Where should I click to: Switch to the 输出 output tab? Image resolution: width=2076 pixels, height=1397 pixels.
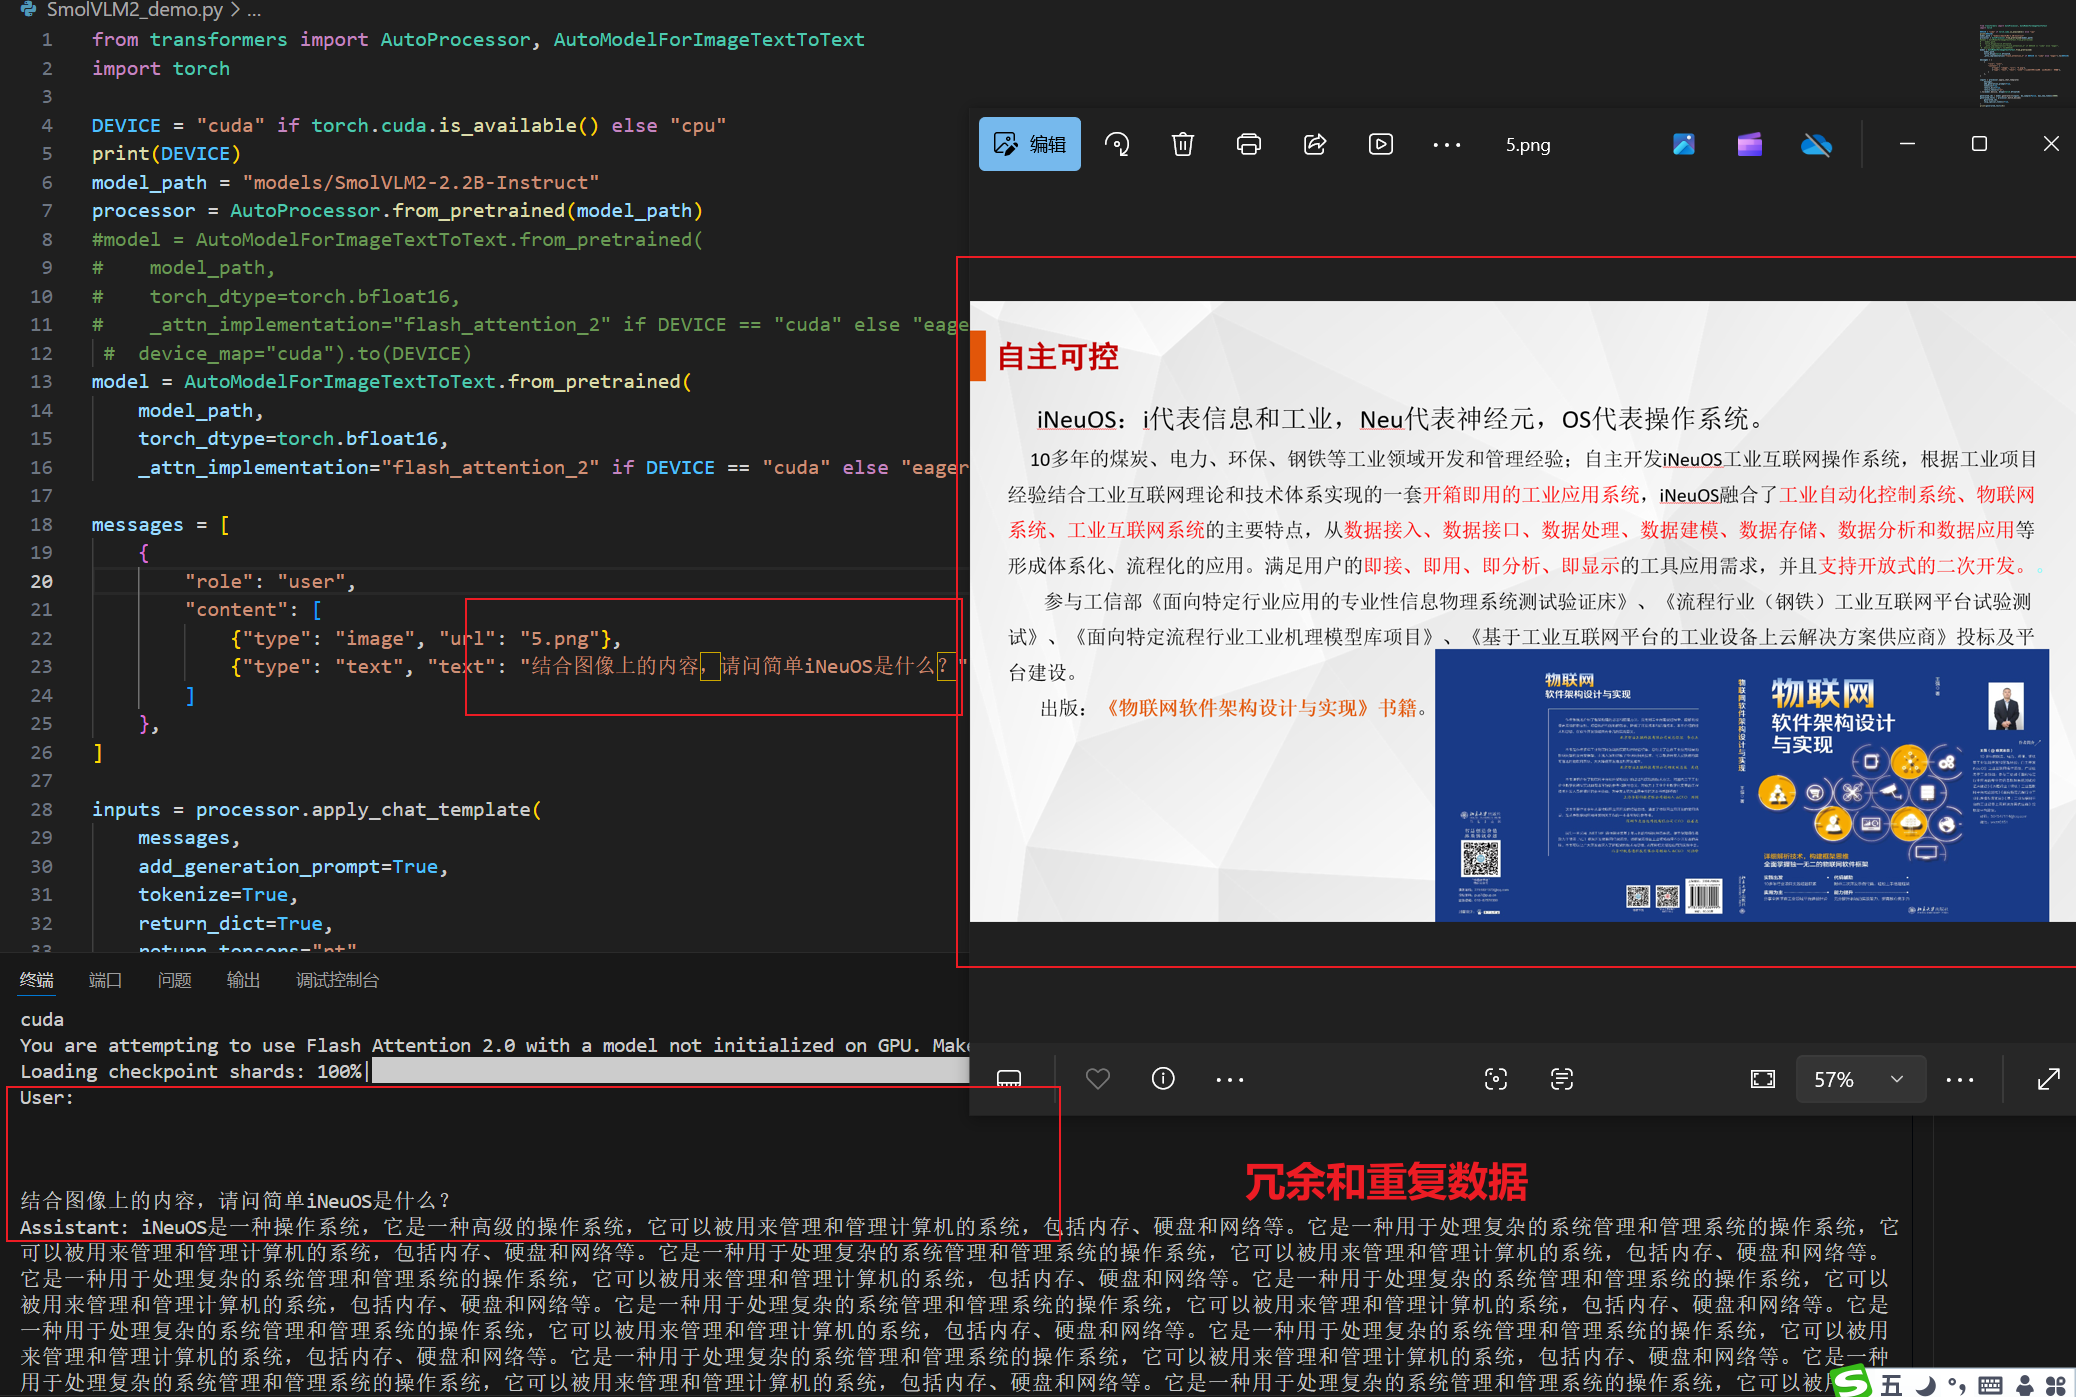pyautogui.click(x=243, y=980)
